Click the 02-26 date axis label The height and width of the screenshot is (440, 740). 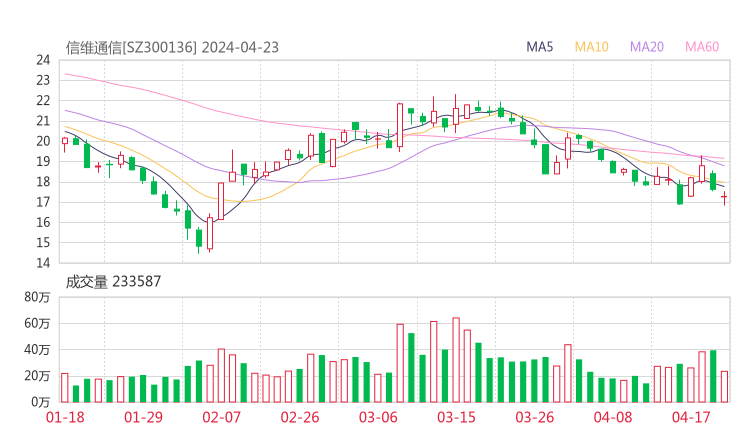pos(300,417)
